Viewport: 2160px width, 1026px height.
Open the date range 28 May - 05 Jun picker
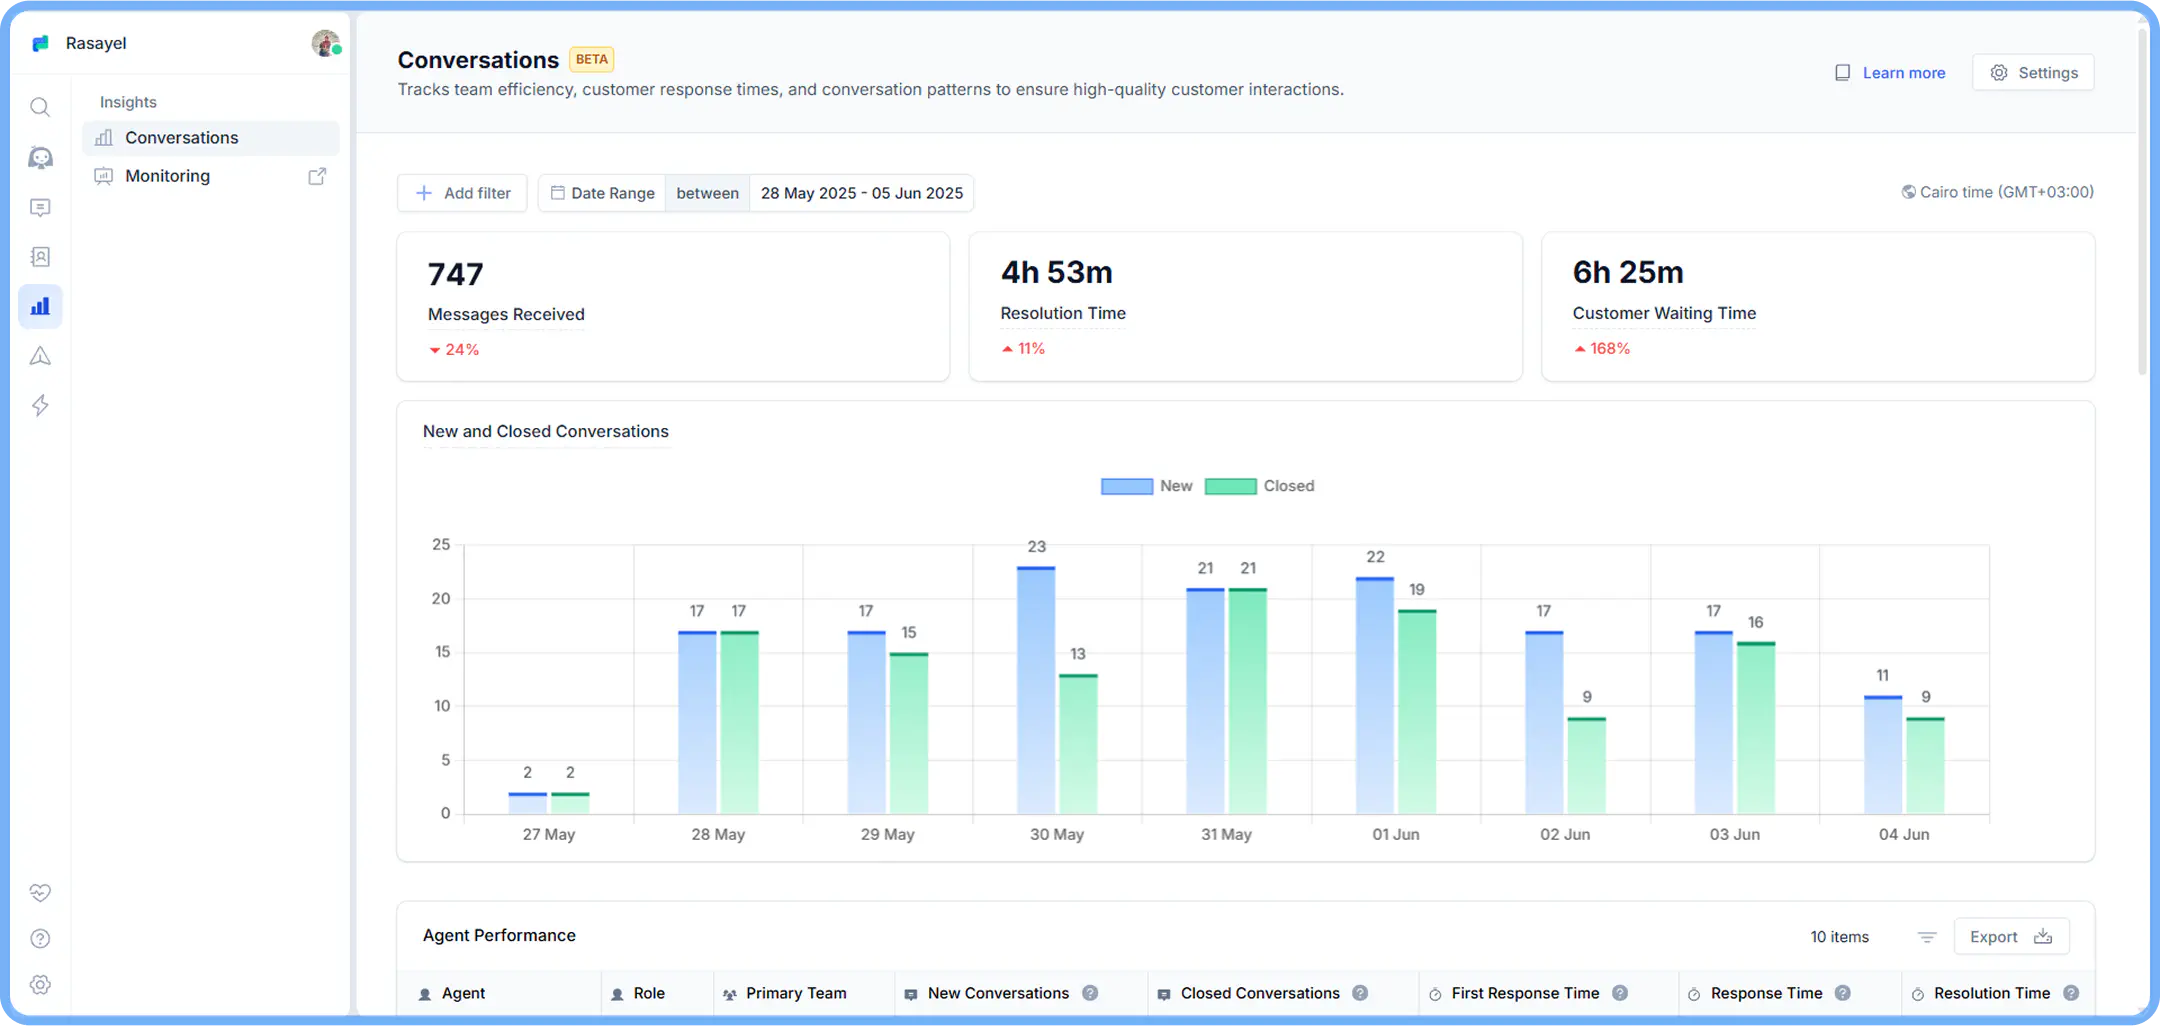coord(861,193)
